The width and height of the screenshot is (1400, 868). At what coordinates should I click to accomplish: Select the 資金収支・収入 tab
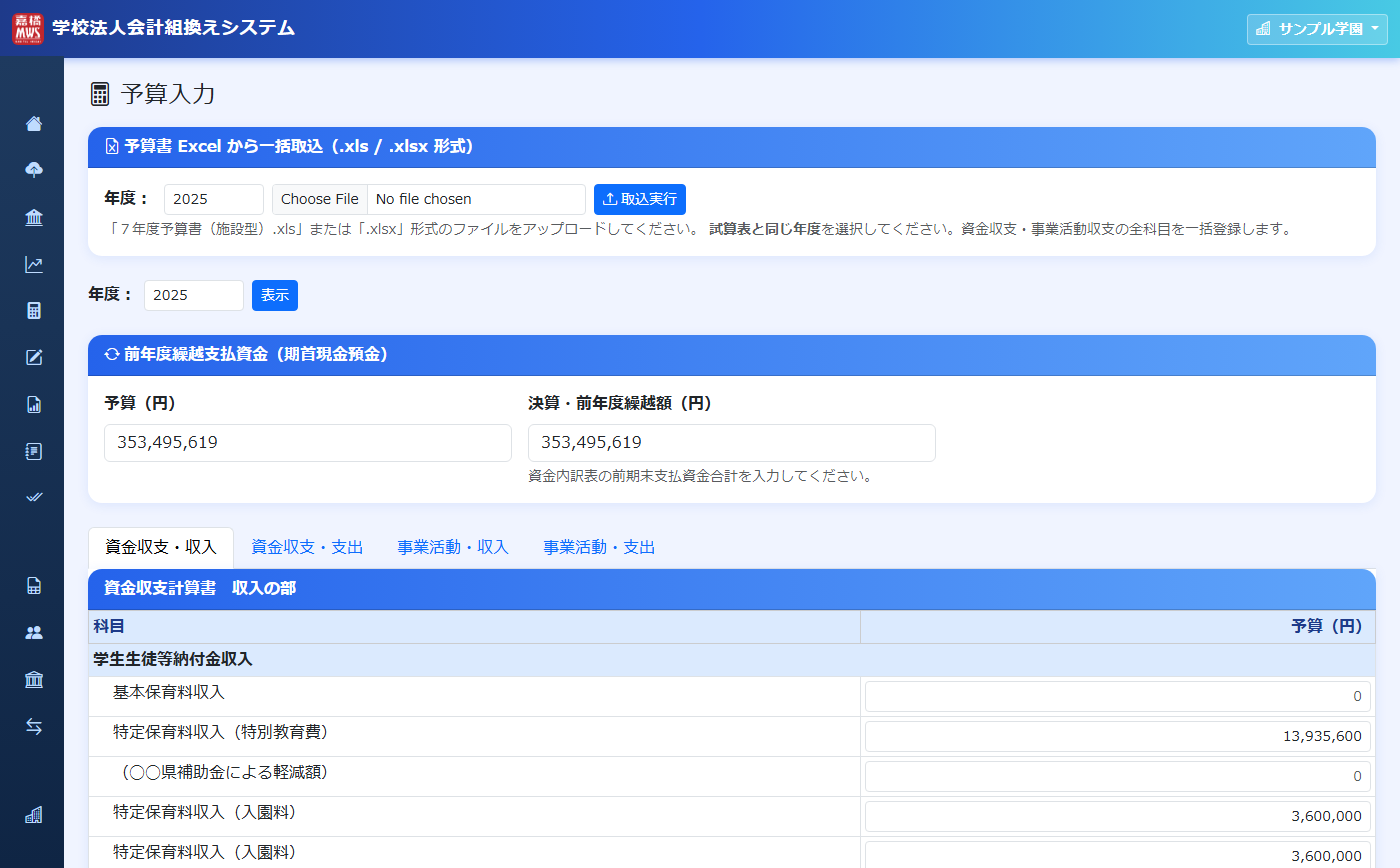pos(161,547)
